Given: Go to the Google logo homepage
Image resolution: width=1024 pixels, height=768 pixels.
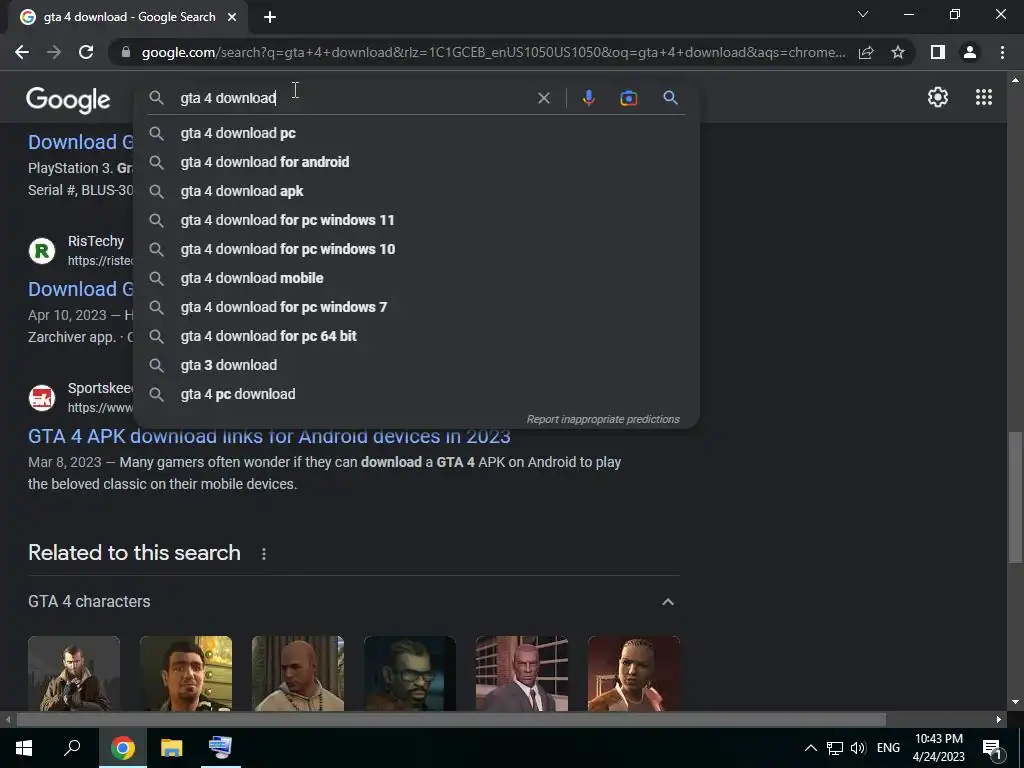Looking at the screenshot, I should click(x=68, y=99).
